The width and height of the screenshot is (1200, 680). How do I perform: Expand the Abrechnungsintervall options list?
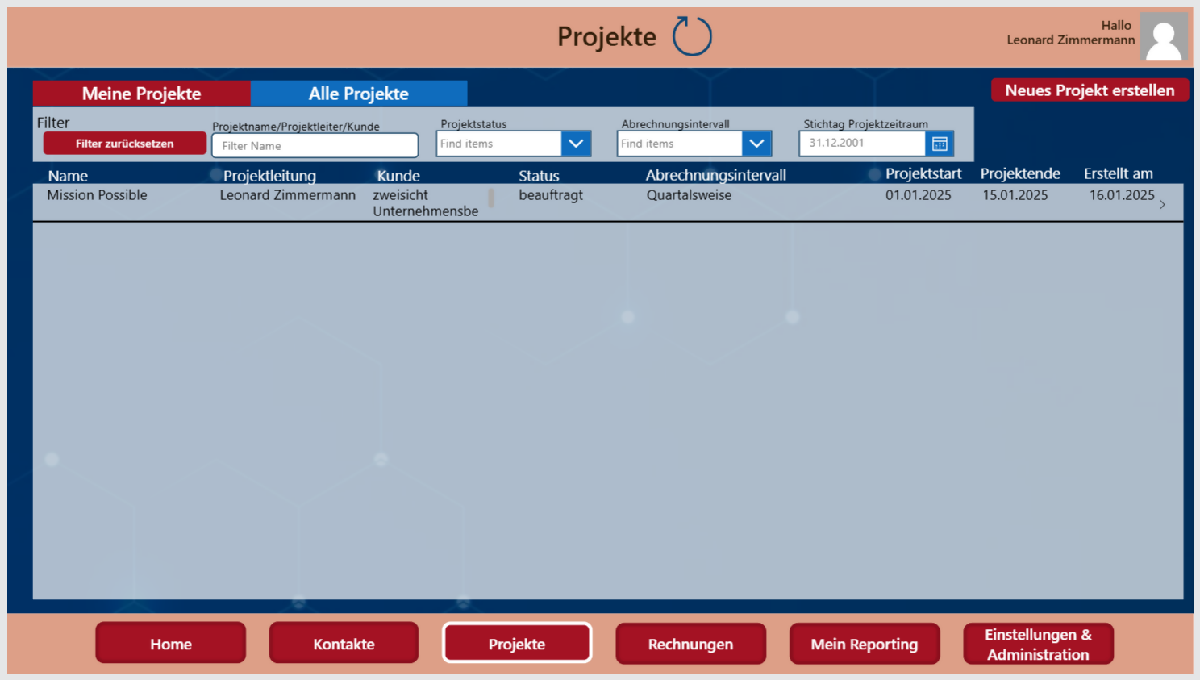pyautogui.click(x=757, y=143)
